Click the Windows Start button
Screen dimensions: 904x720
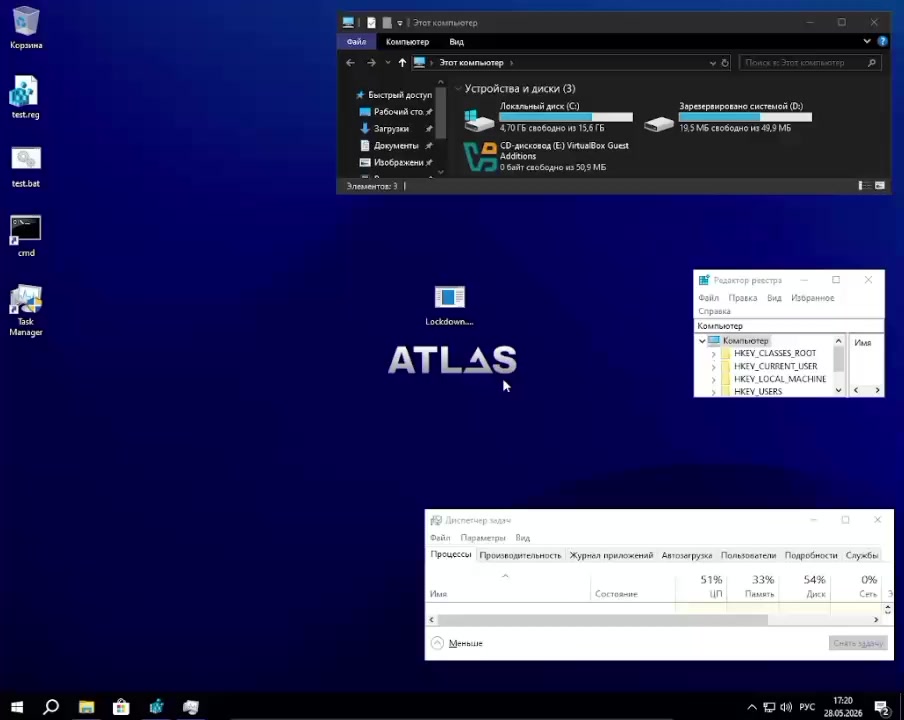(x=17, y=707)
